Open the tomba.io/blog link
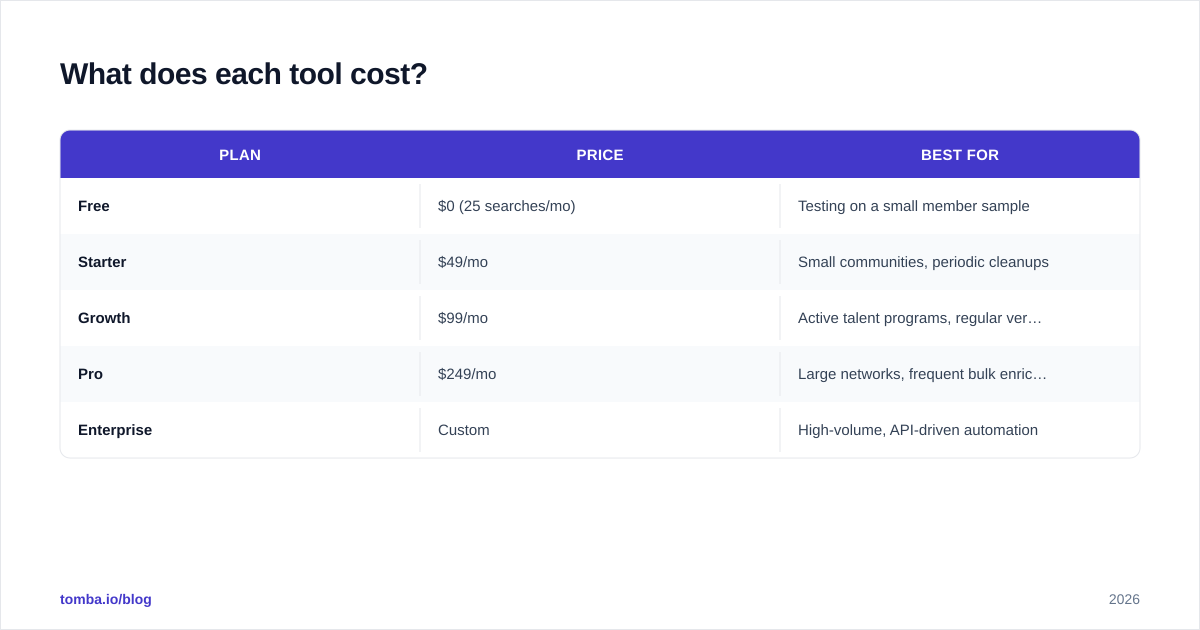The image size is (1200, 630). (106, 599)
